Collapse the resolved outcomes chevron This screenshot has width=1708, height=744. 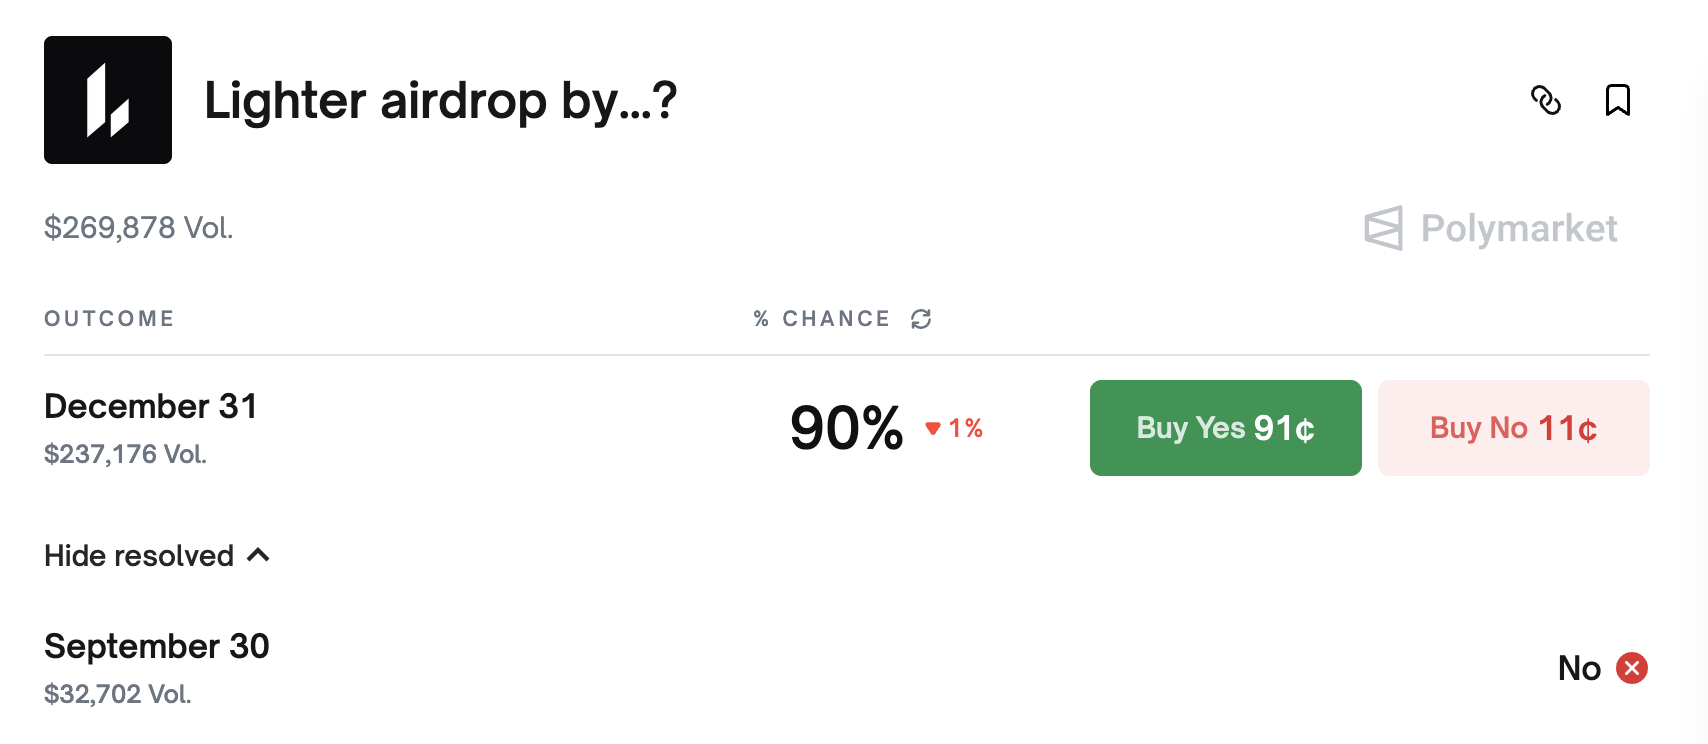258,555
